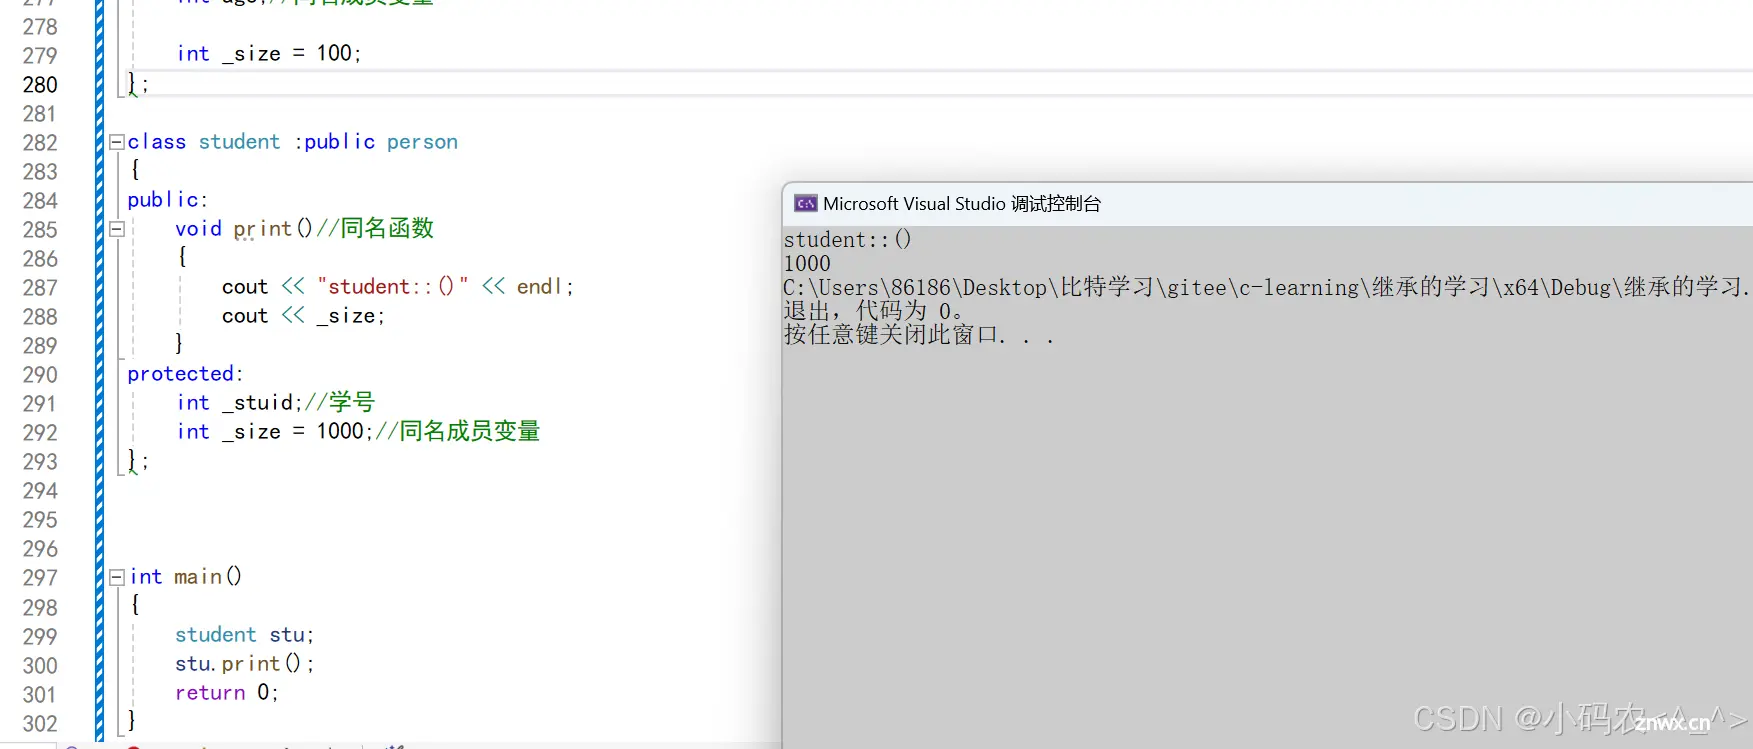Click console output '1000'

(x=807, y=264)
